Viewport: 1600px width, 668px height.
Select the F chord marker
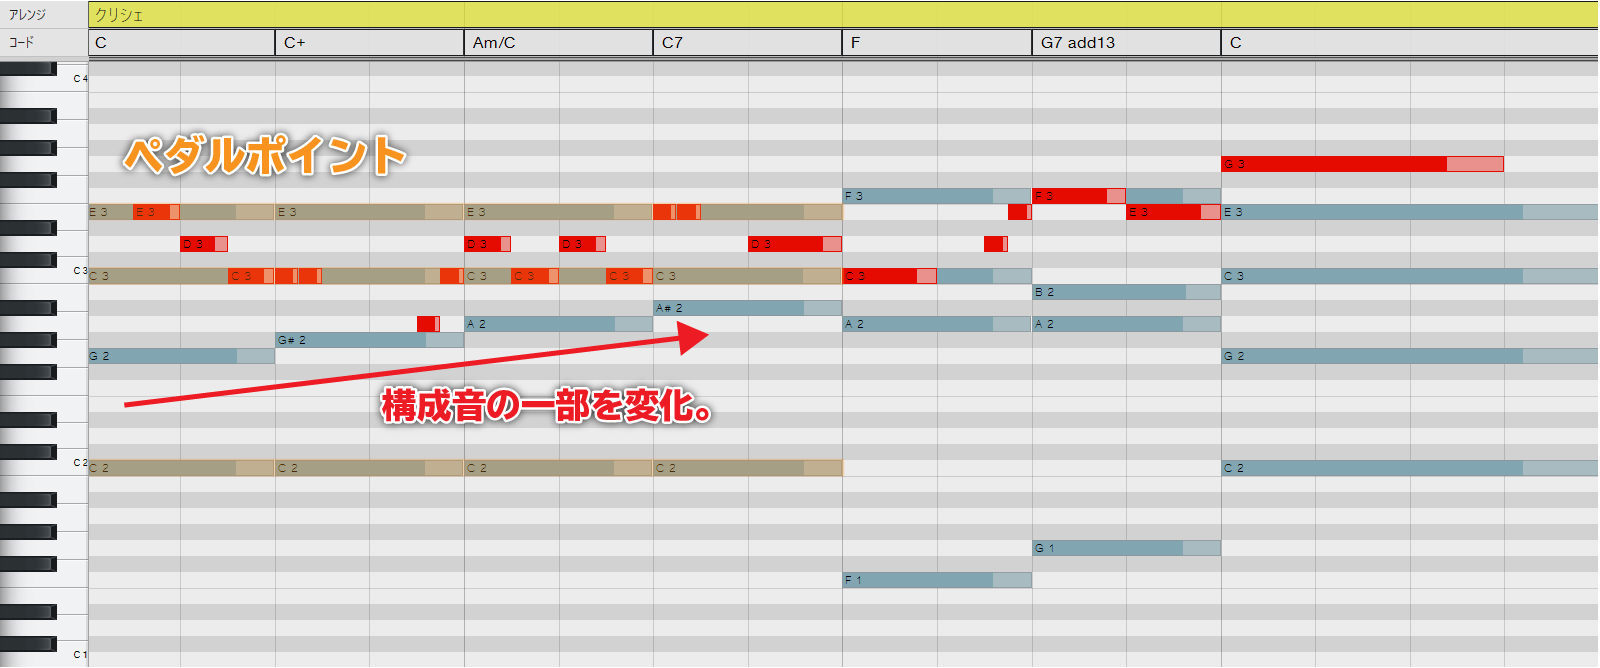937,43
